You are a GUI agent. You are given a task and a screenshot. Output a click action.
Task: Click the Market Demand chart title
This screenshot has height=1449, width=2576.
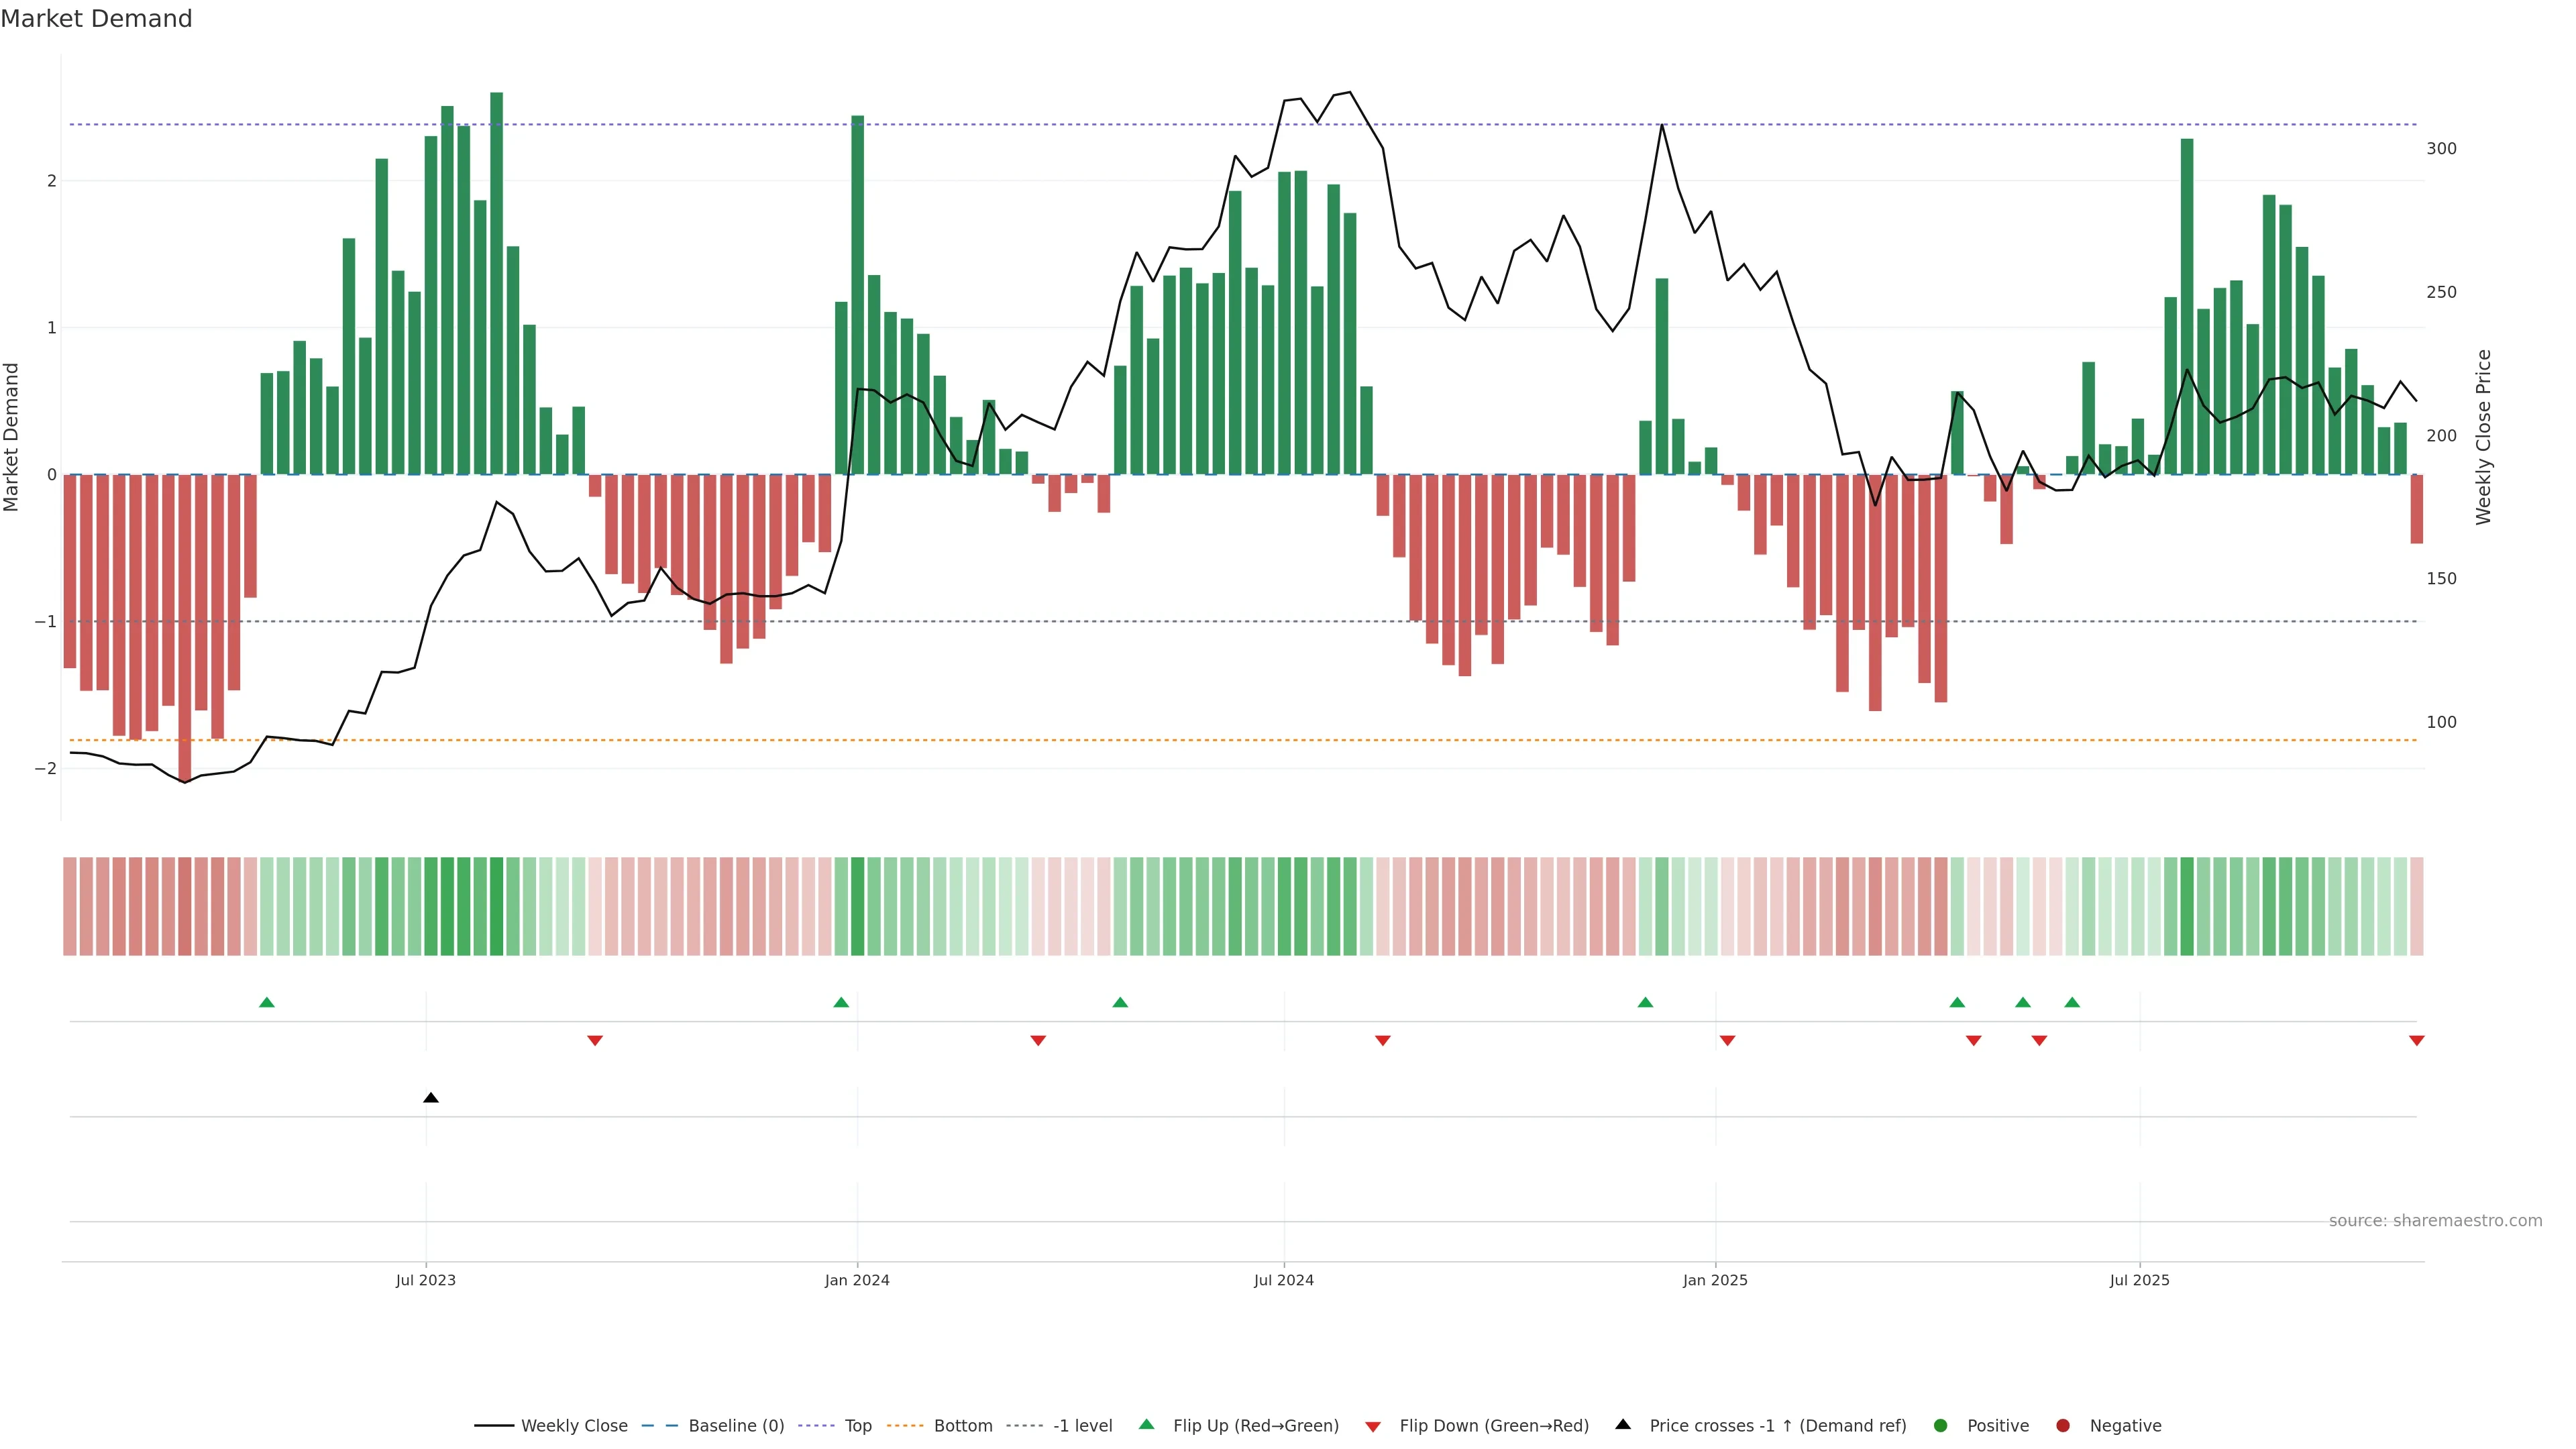[96, 19]
